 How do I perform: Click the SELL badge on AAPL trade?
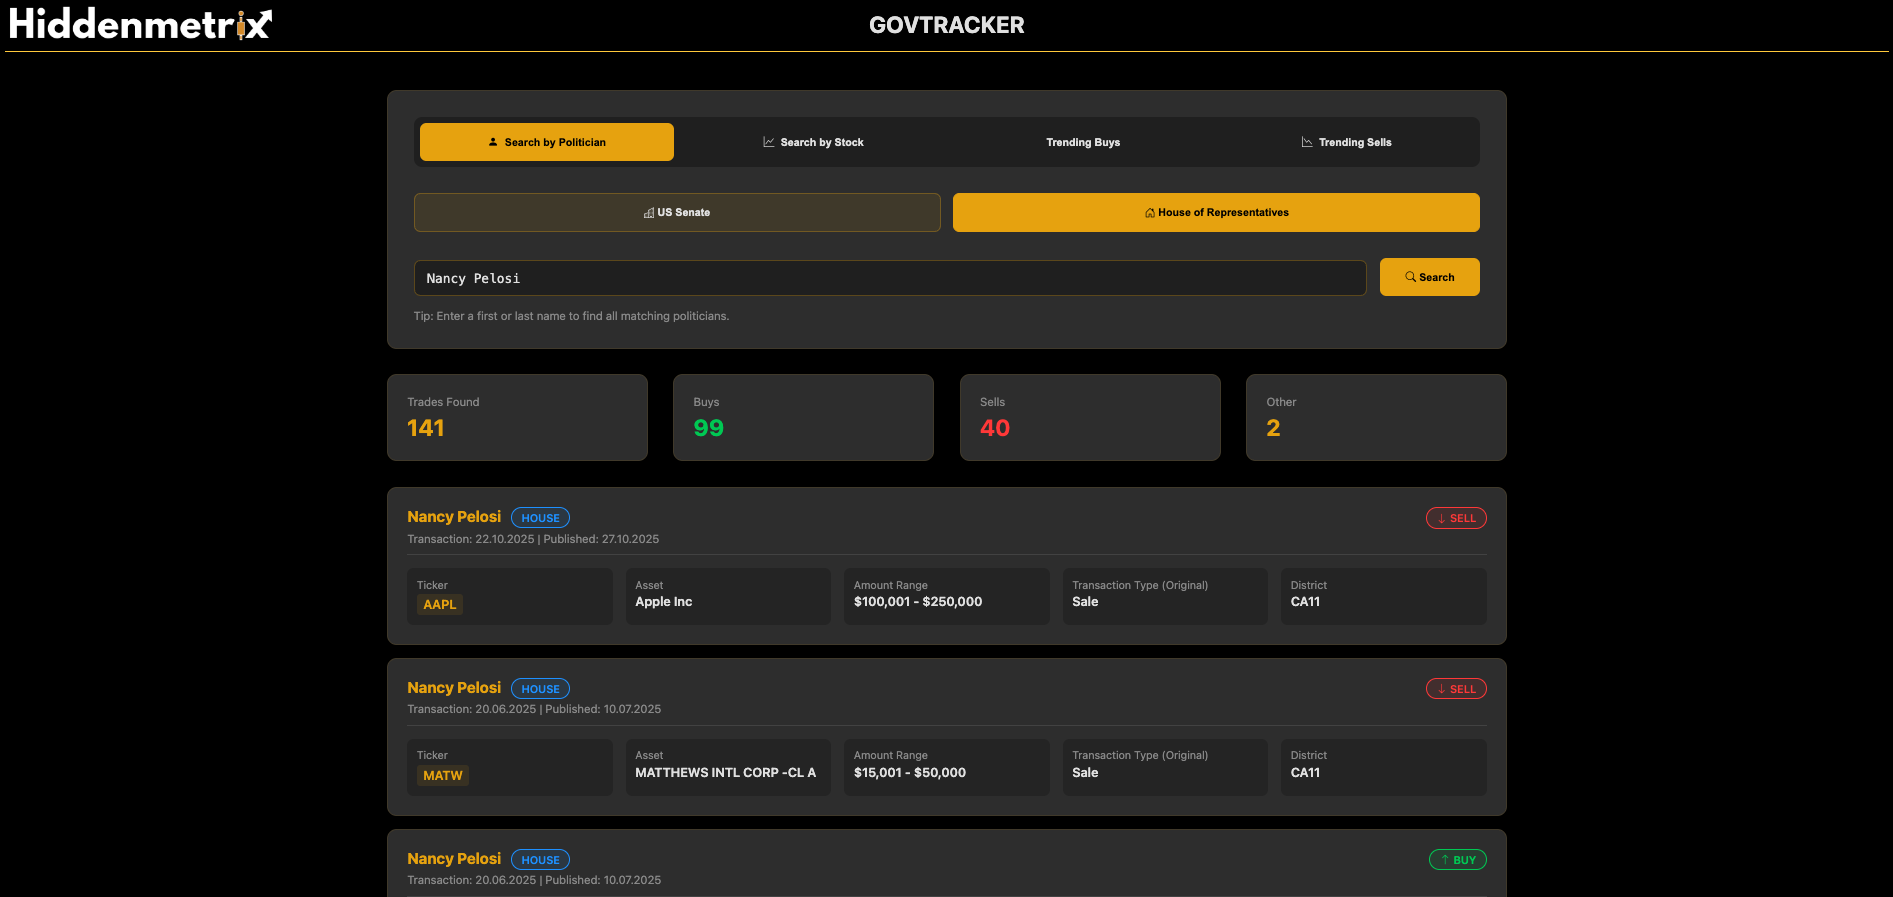[x=1456, y=518]
